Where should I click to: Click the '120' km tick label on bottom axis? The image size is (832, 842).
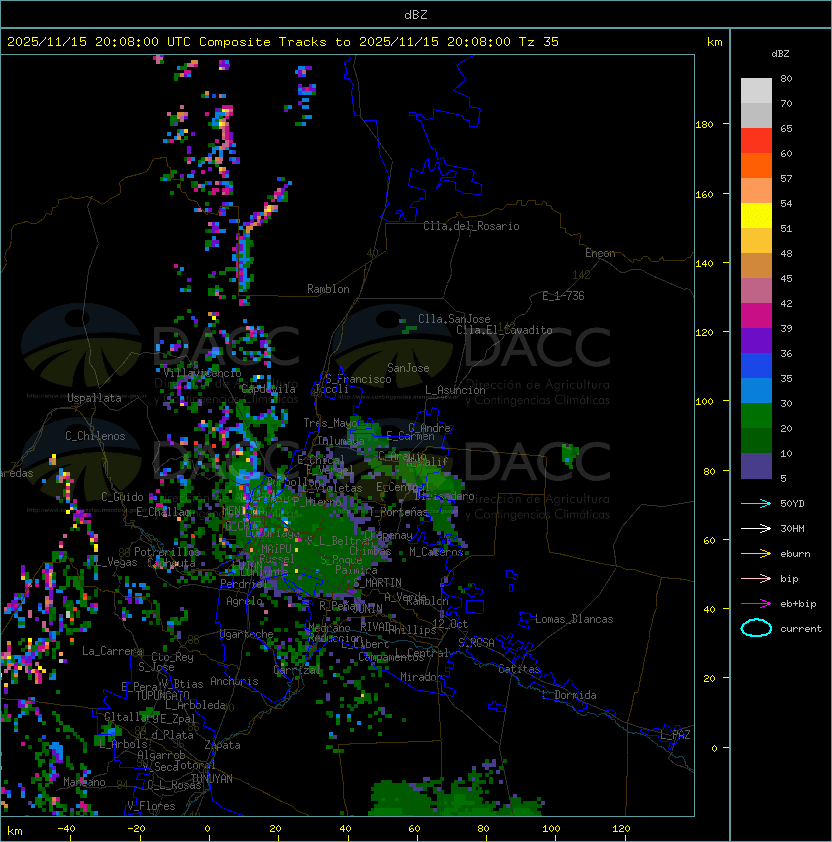click(x=621, y=829)
